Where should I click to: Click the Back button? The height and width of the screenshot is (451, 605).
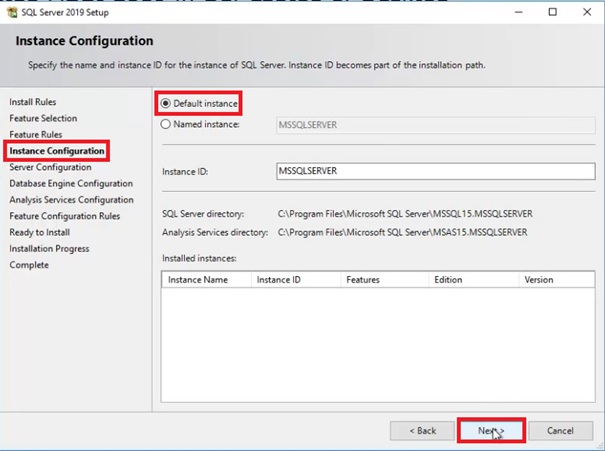[x=422, y=431]
